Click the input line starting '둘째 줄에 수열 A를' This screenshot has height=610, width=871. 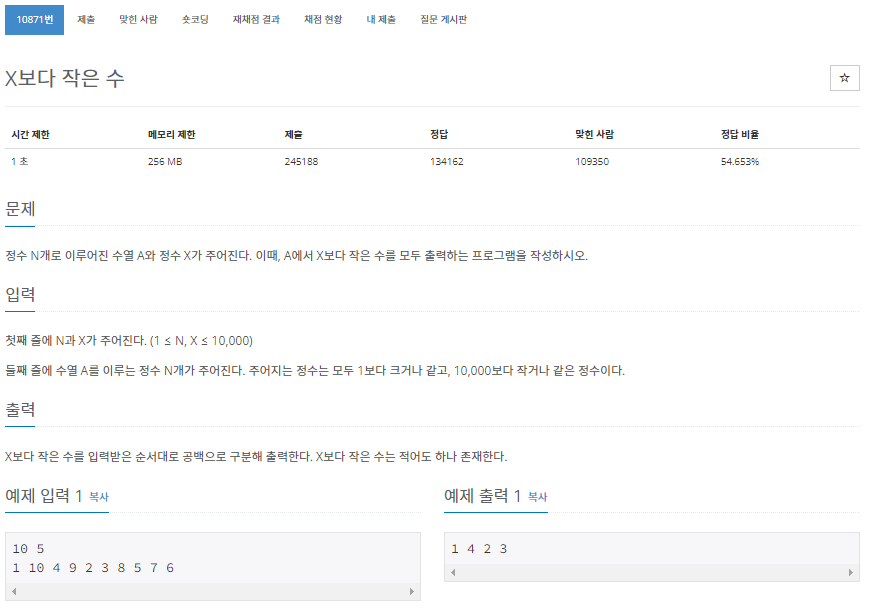(315, 371)
